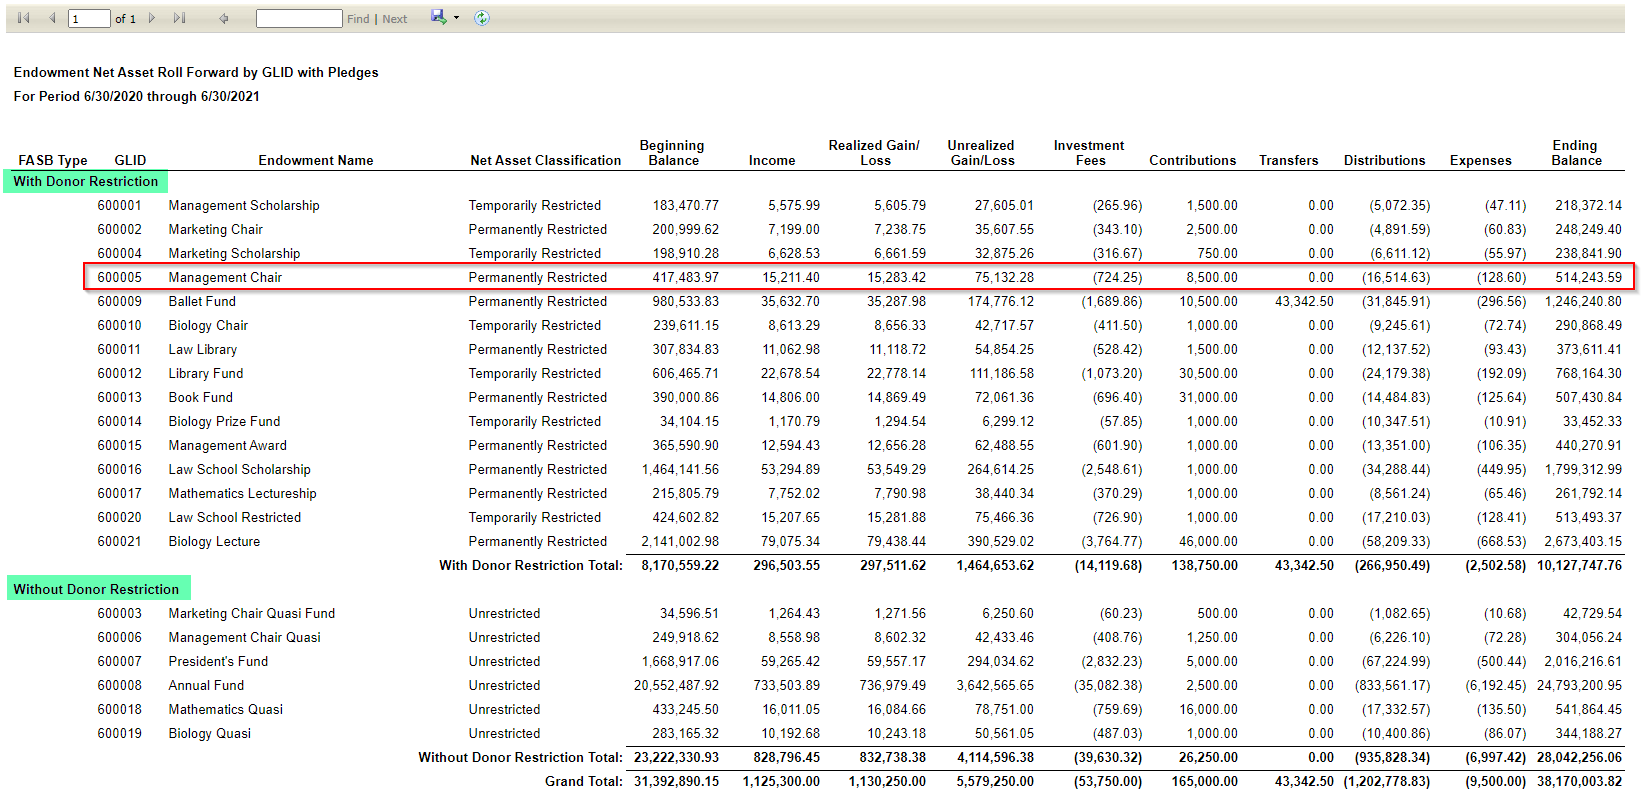Viewport: 1646px width, 802px height.
Task: Click the With Donor Restriction group header
Action: tap(86, 181)
